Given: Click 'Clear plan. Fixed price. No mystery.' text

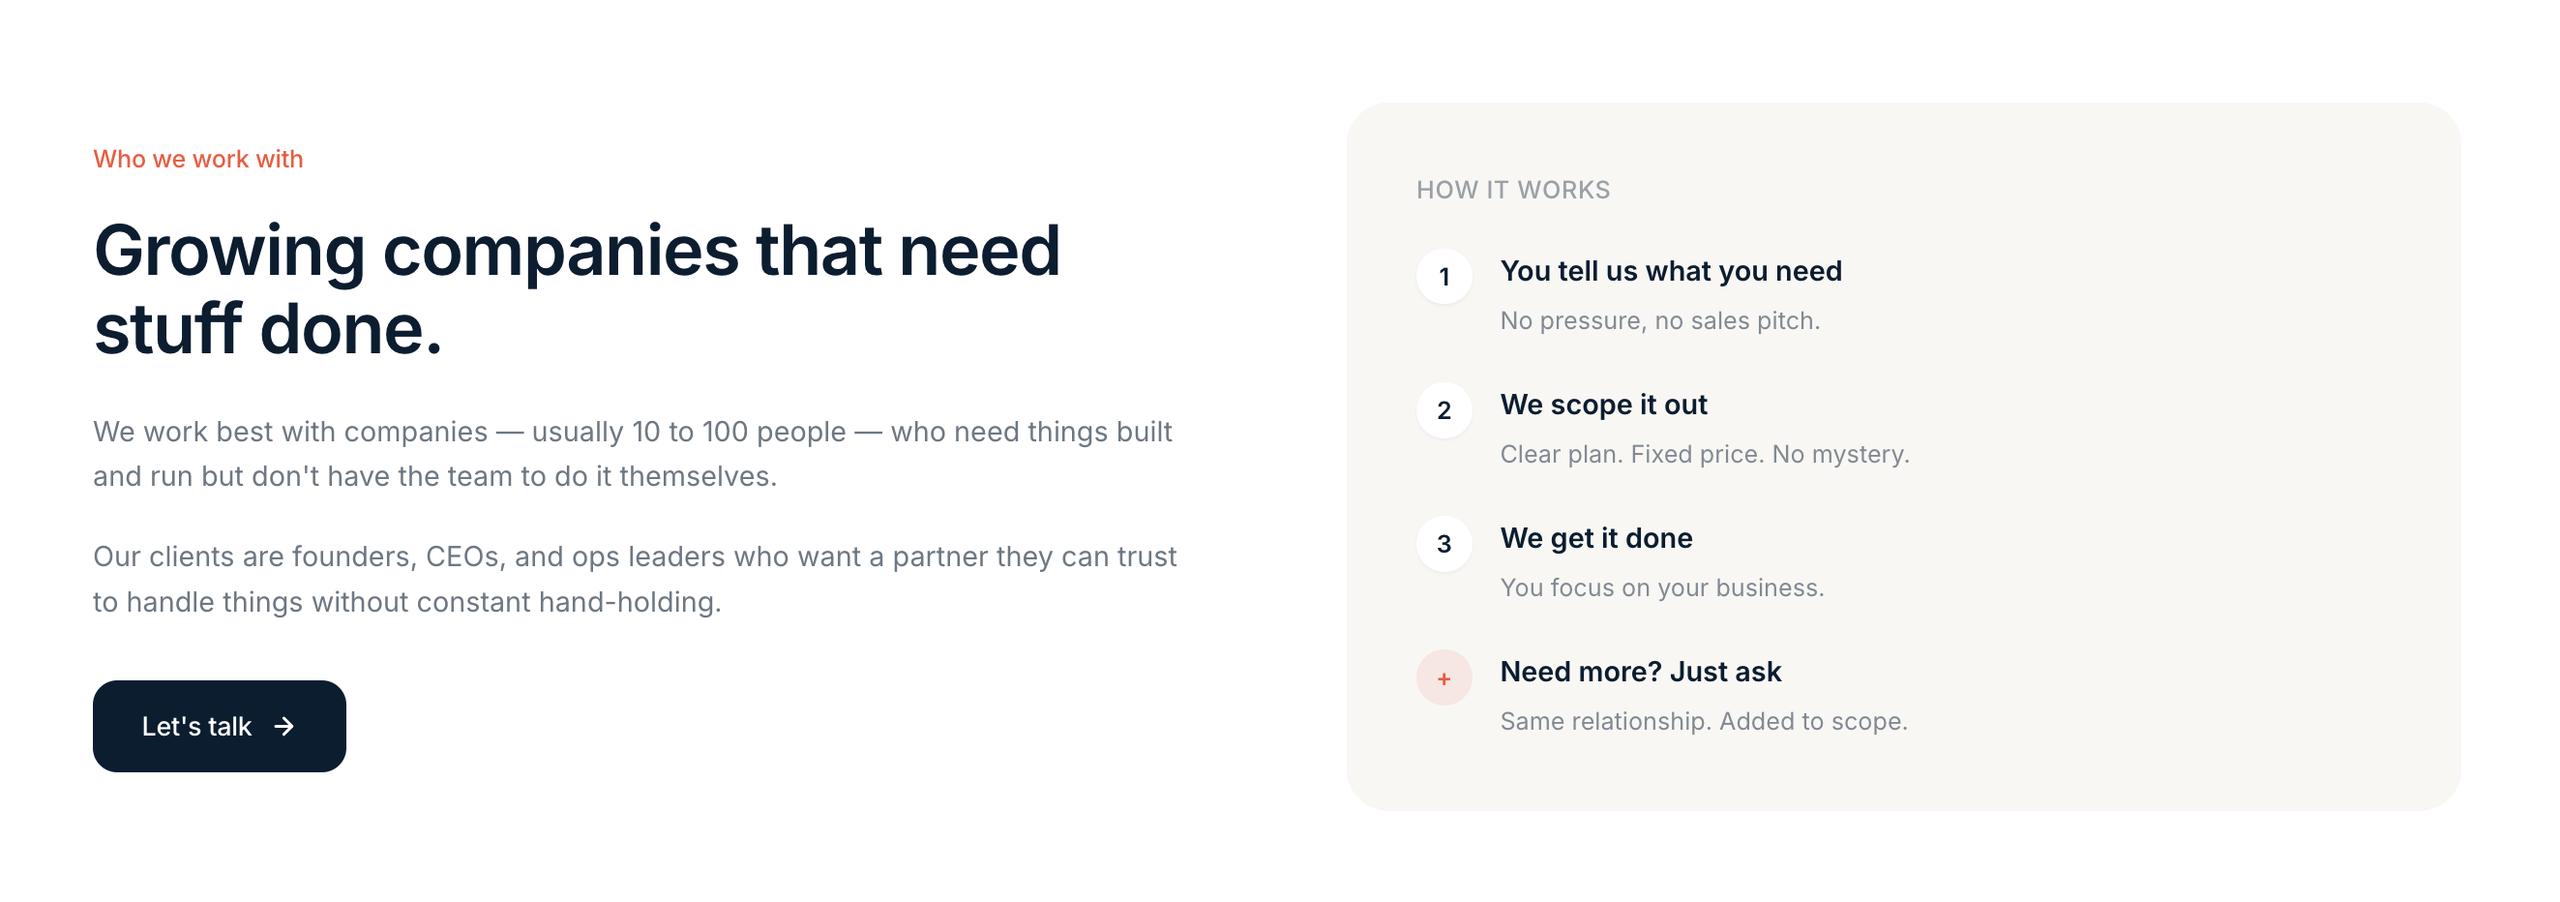Looking at the screenshot, I should (x=1704, y=454).
